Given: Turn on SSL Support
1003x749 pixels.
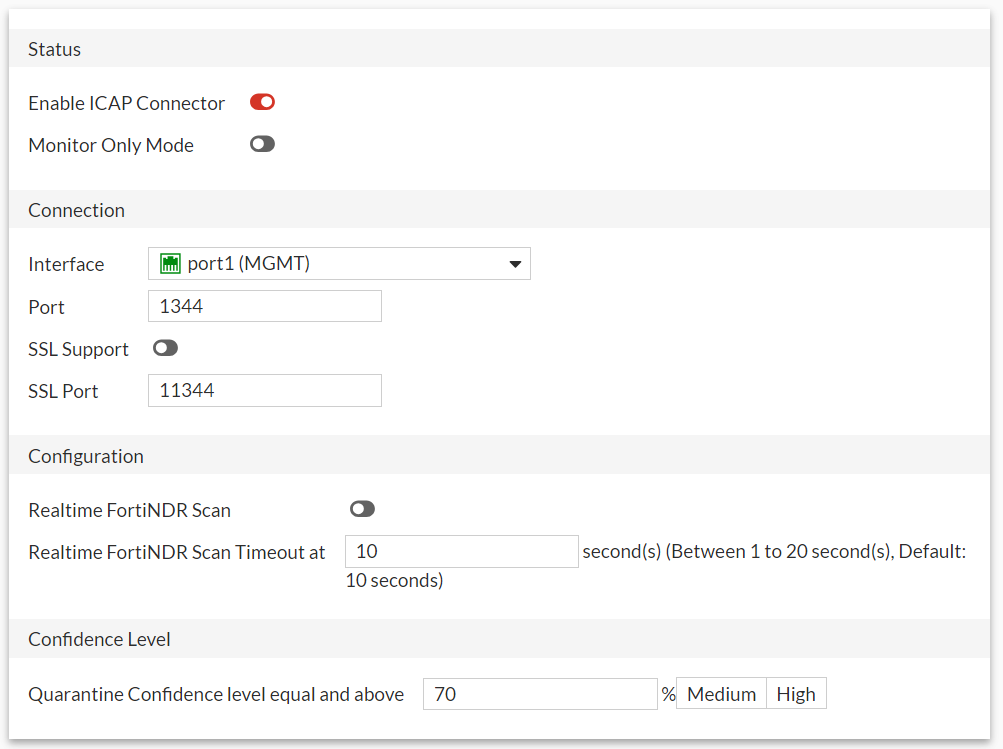Looking at the screenshot, I should point(165,348).
